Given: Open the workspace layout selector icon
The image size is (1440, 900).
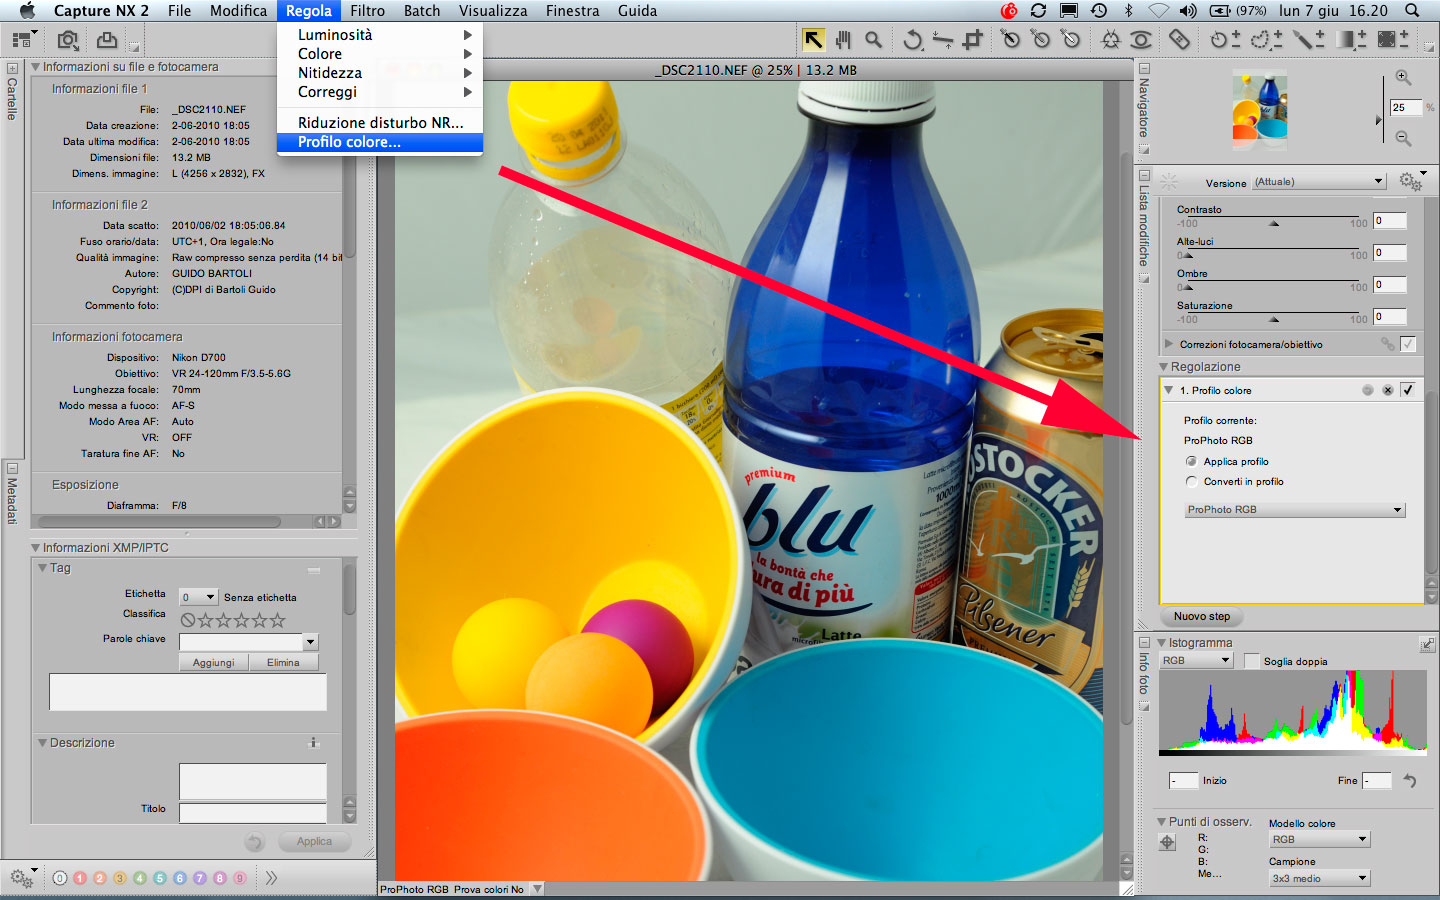Looking at the screenshot, I should (x=24, y=40).
